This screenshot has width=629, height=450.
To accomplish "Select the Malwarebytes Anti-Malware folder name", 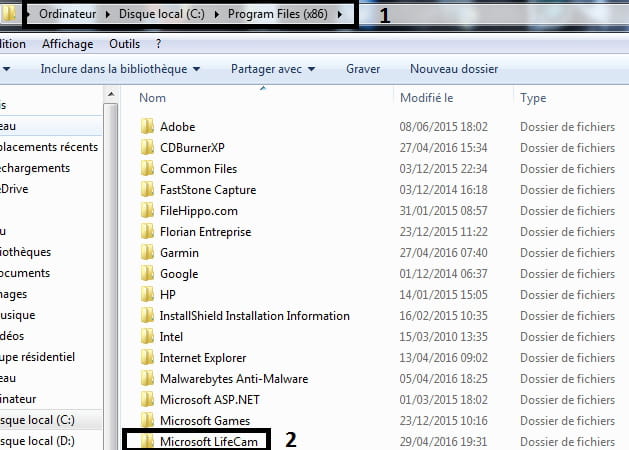I will click(234, 379).
